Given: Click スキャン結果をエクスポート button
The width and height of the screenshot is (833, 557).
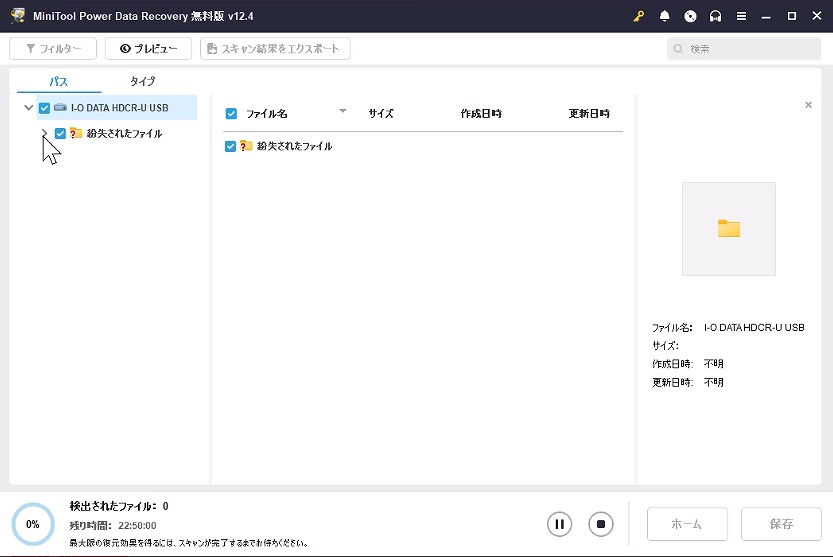Looking at the screenshot, I should pyautogui.click(x=275, y=48).
